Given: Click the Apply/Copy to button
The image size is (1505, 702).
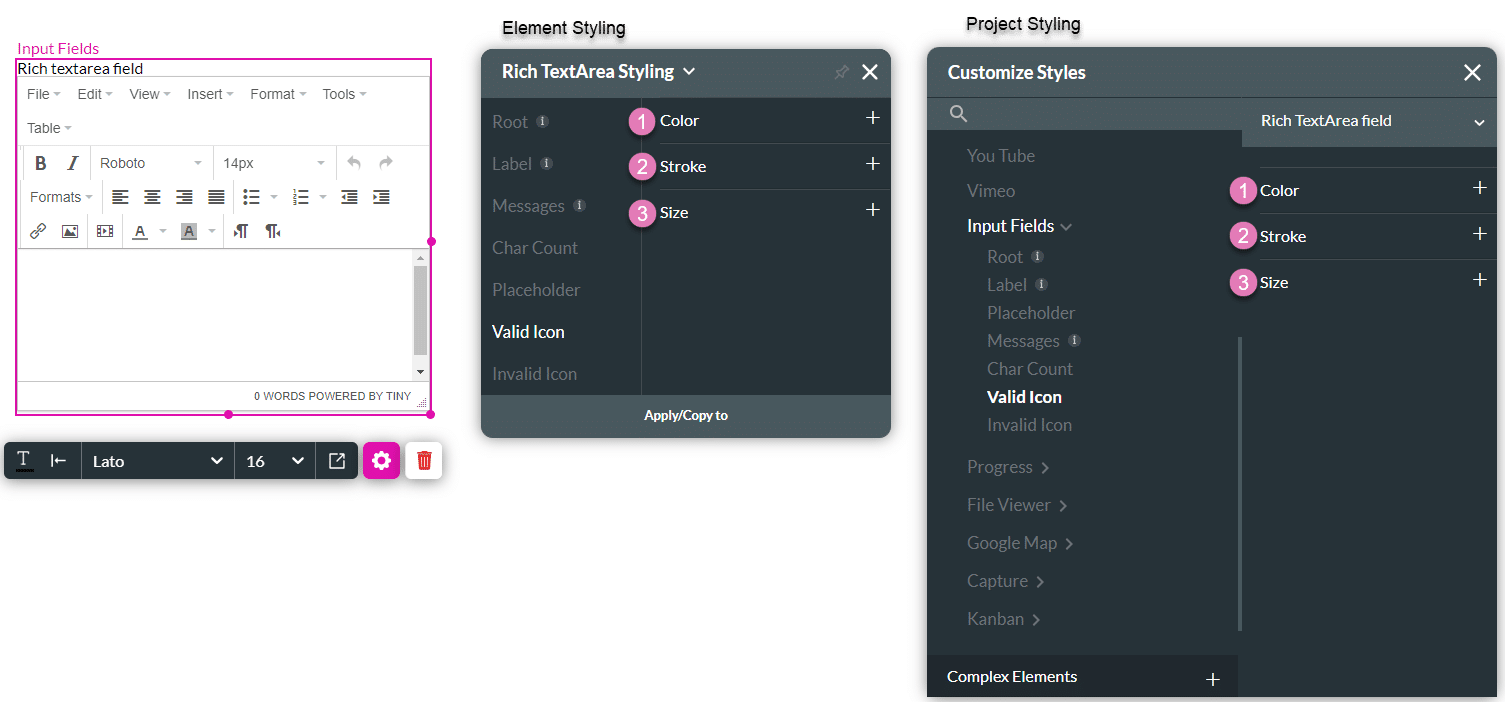Looking at the screenshot, I should pyautogui.click(x=685, y=414).
